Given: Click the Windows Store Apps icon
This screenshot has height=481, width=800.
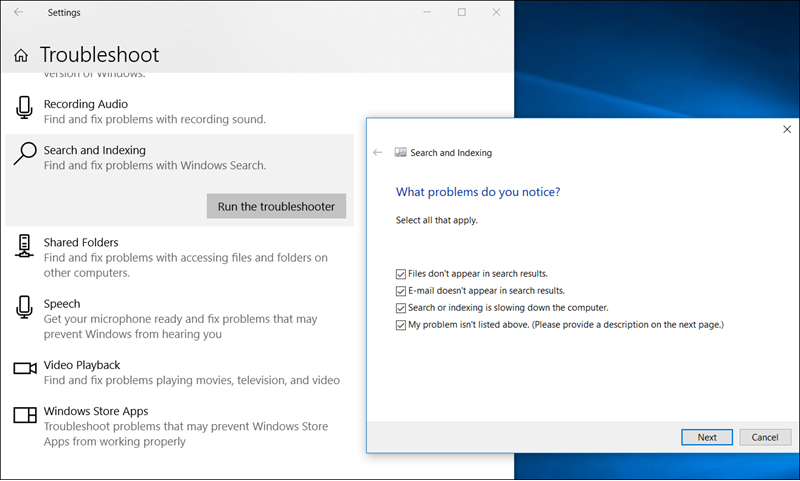Looking at the screenshot, I should point(25,415).
